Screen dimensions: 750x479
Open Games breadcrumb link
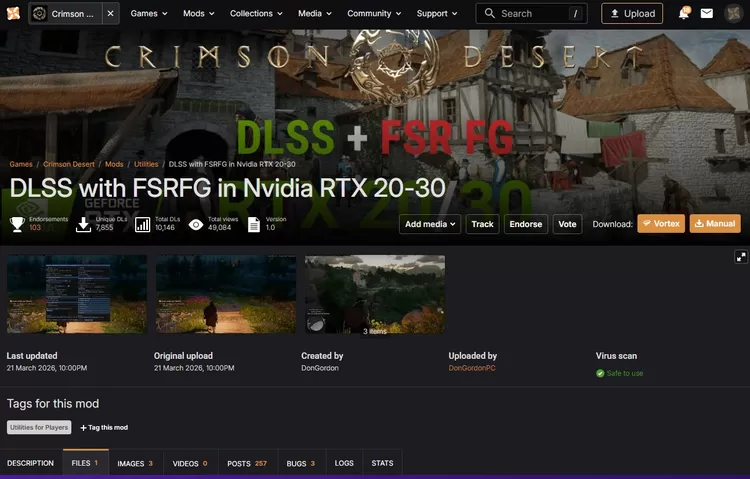(21, 164)
